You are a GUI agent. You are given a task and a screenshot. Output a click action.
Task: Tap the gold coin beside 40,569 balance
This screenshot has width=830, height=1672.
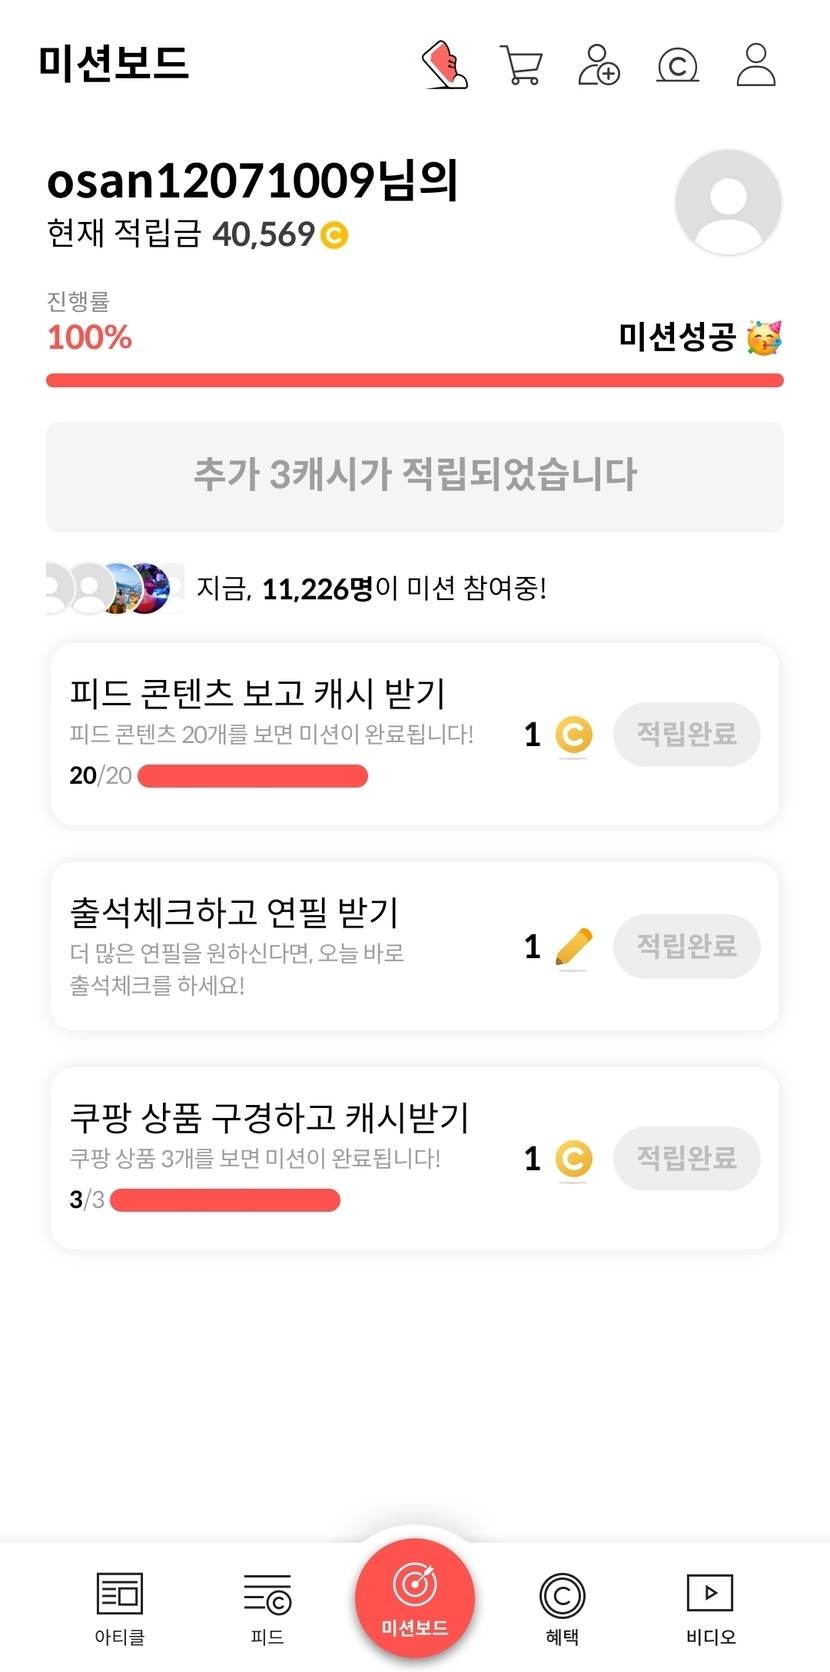pyautogui.click(x=334, y=236)
